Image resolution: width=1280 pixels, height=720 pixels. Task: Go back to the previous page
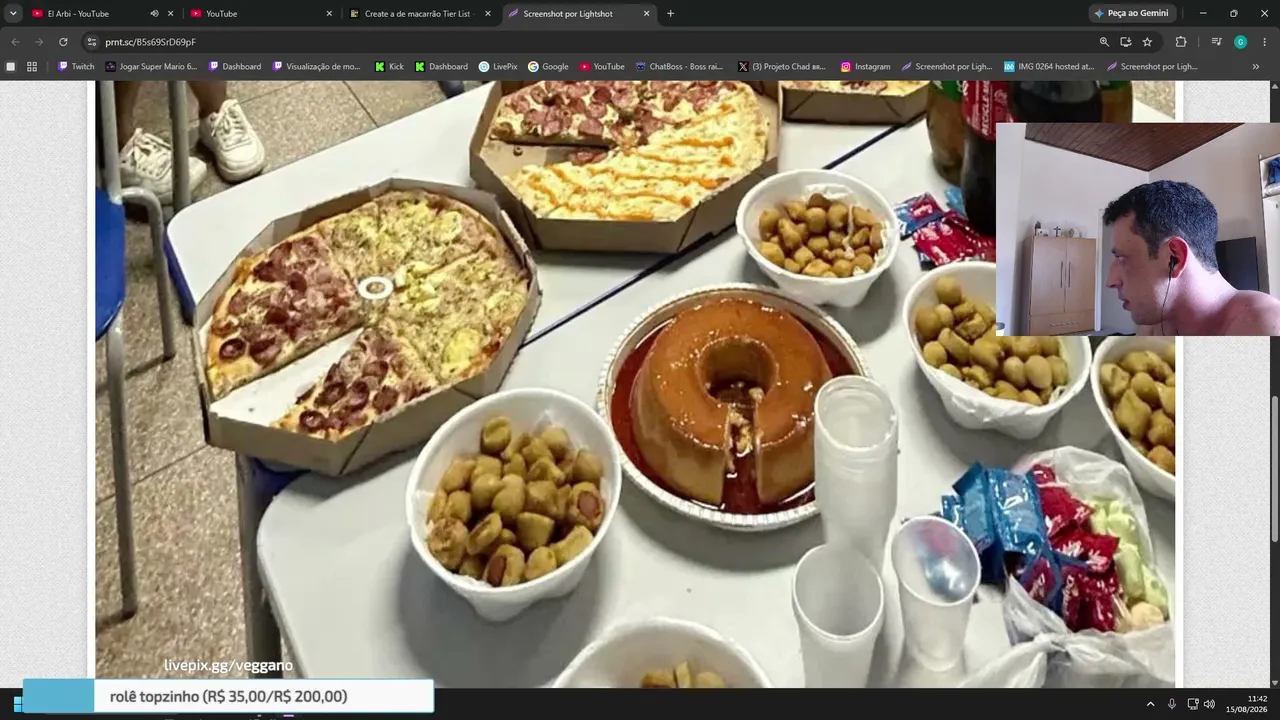[x=15, y=42]
